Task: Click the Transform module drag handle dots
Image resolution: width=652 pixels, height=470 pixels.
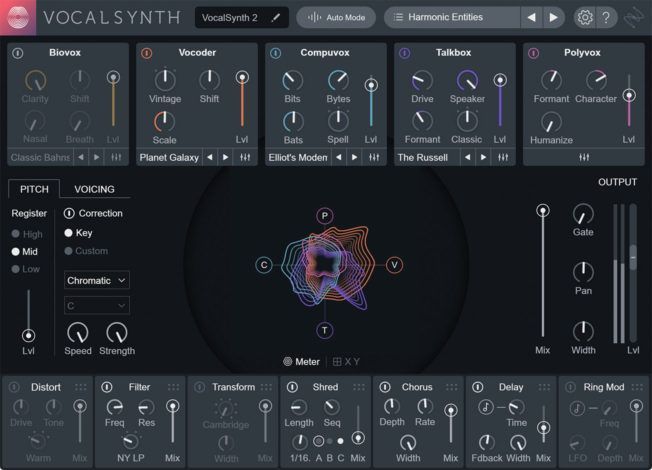Action: tap(266, 387)
